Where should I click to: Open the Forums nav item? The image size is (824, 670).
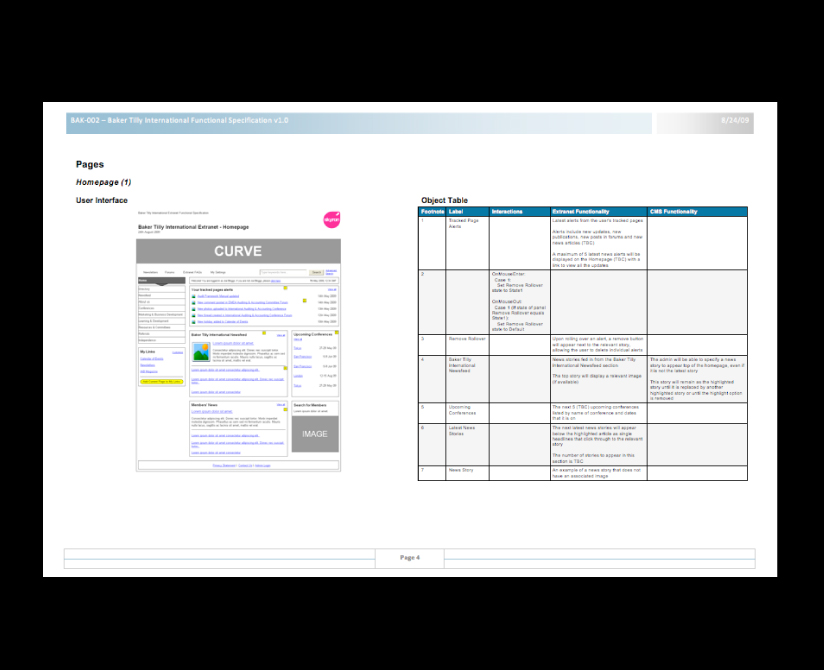[x=169, y=272]
